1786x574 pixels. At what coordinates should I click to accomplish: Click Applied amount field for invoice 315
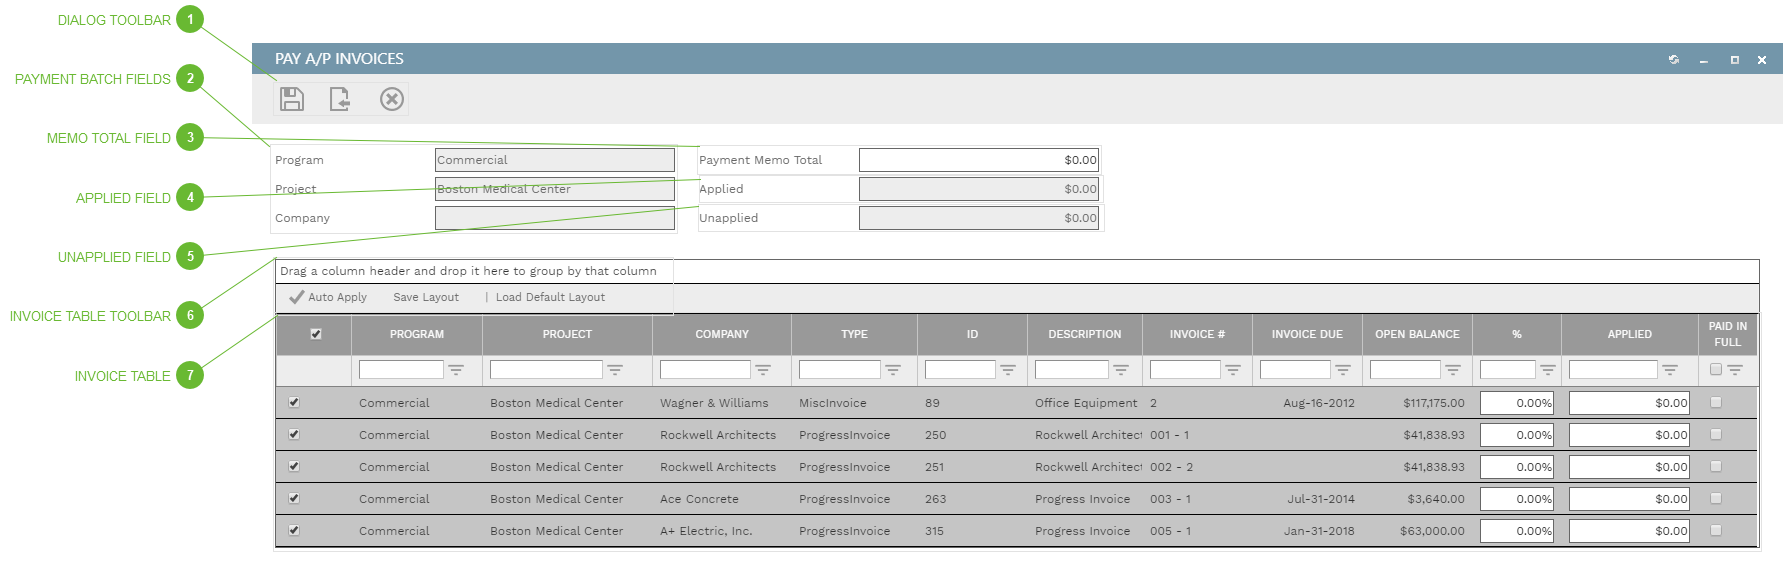click(x=1629, y=531)
